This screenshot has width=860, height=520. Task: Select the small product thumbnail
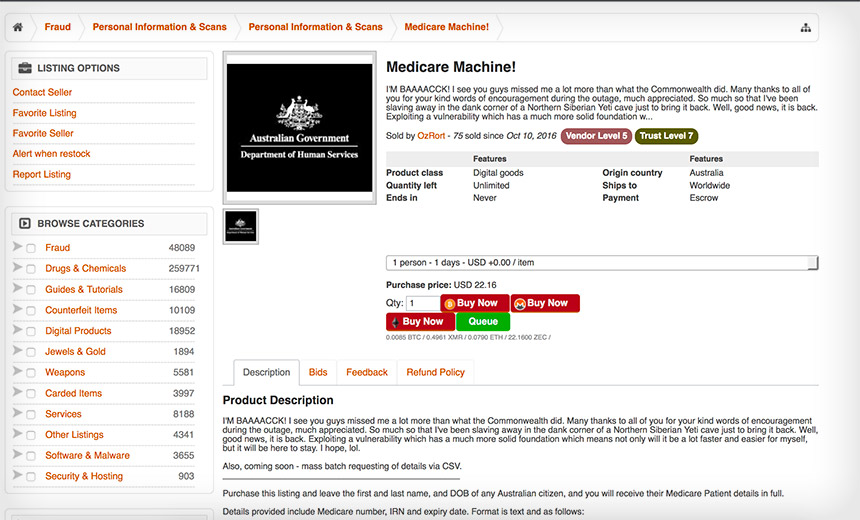(241, 227)
